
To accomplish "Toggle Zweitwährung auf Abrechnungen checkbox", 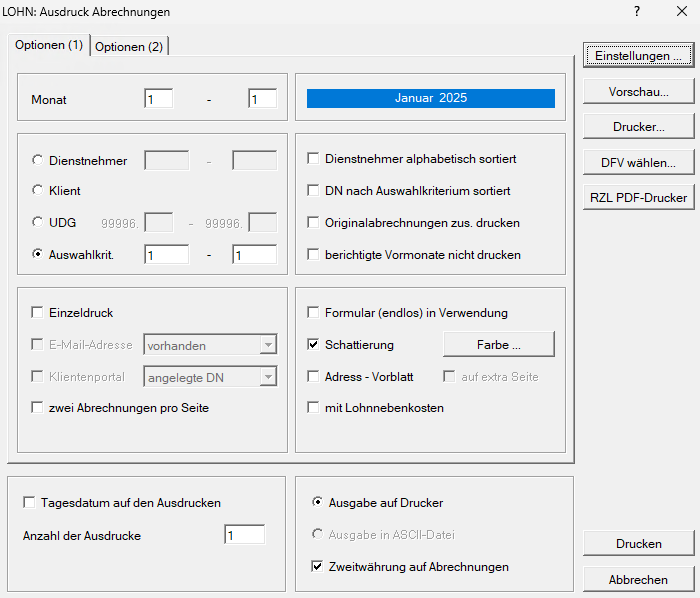I will pyautogui.click(x=318, y=567).
